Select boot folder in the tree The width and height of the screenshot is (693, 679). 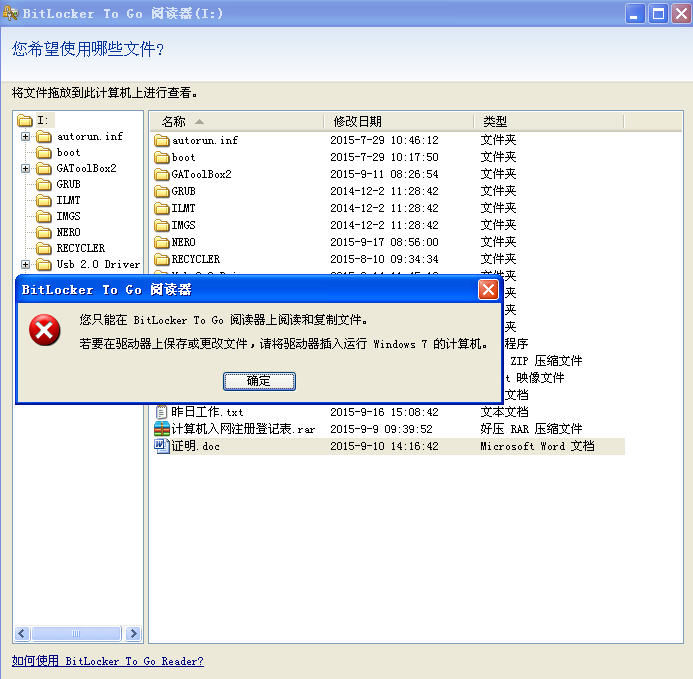[69, 153]
